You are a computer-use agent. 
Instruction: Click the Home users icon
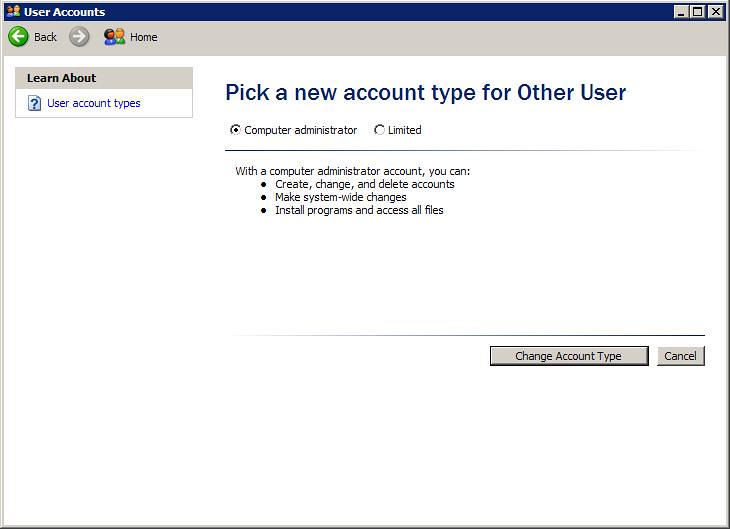point(114,36)
